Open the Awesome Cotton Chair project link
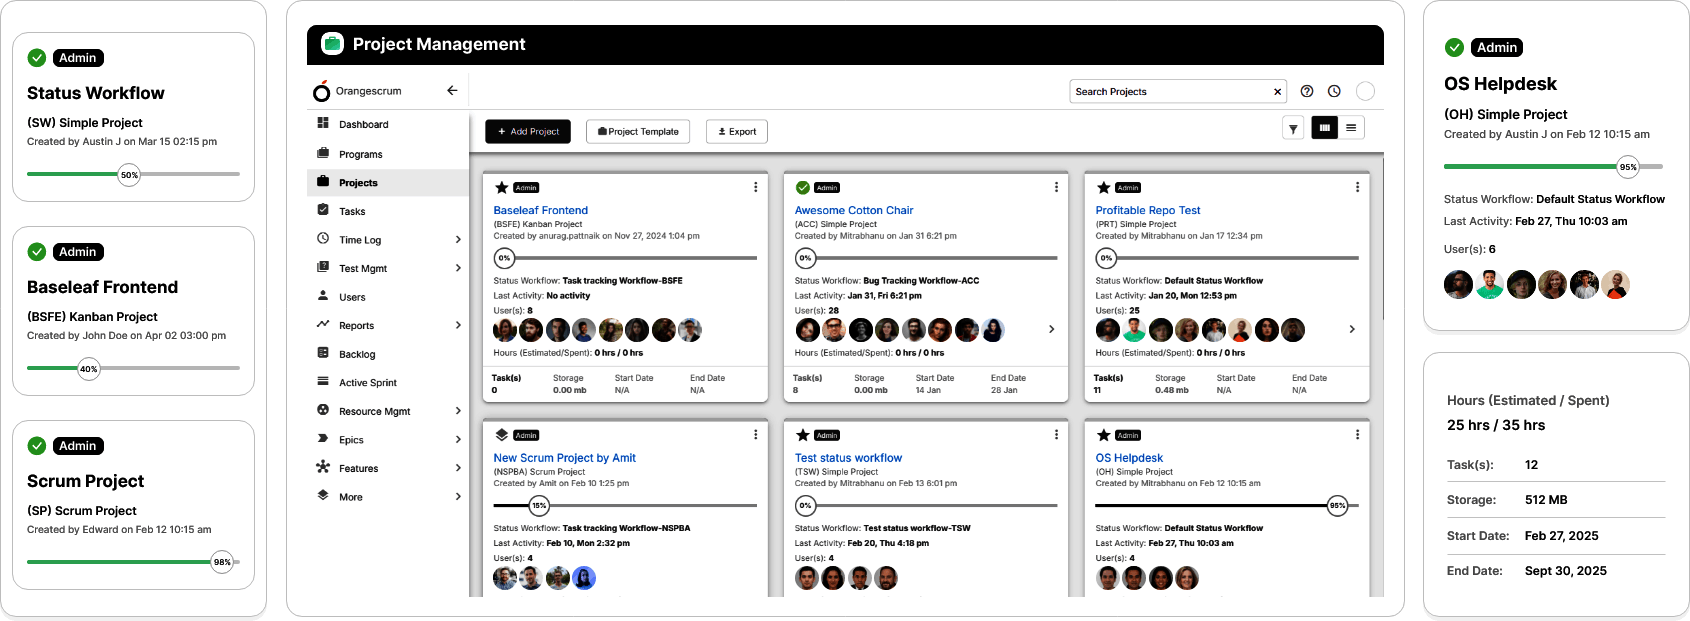This screenshot has height=621, width=1690. [x=854, y=210]
